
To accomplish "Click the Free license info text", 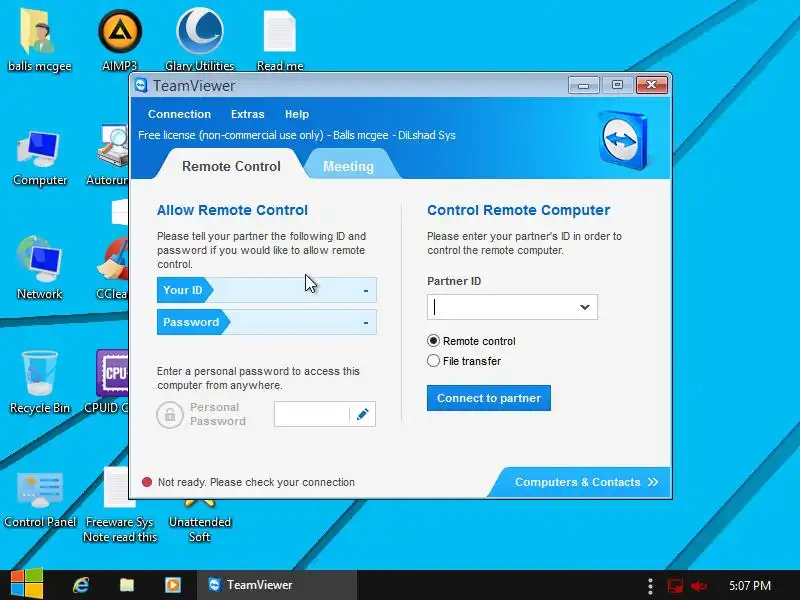I will coord(296,135).
